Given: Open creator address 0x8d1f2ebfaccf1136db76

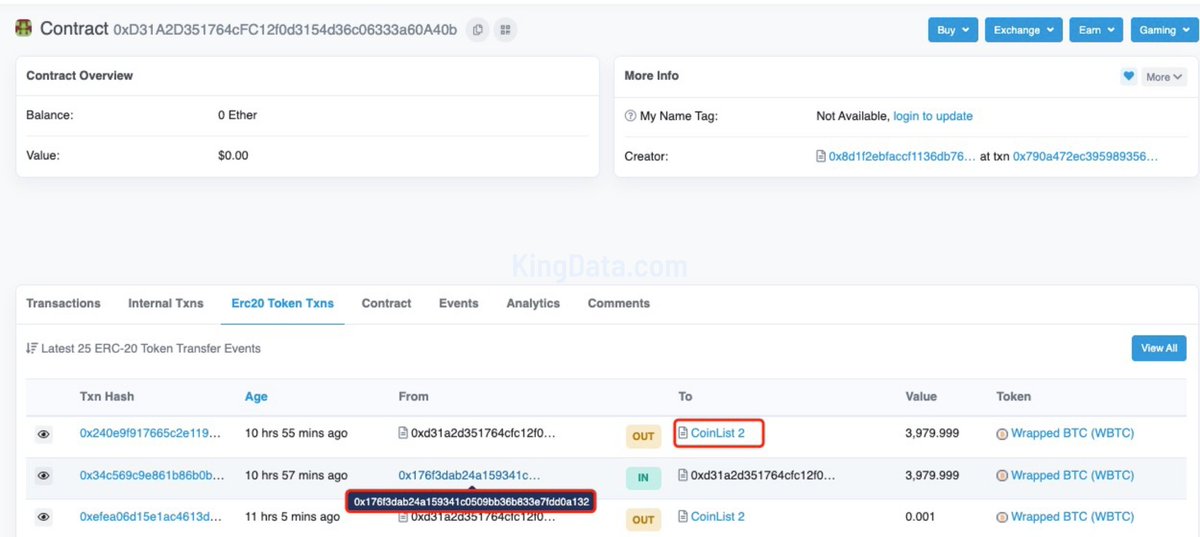Looking at the screenshot, I should point(902,157).
